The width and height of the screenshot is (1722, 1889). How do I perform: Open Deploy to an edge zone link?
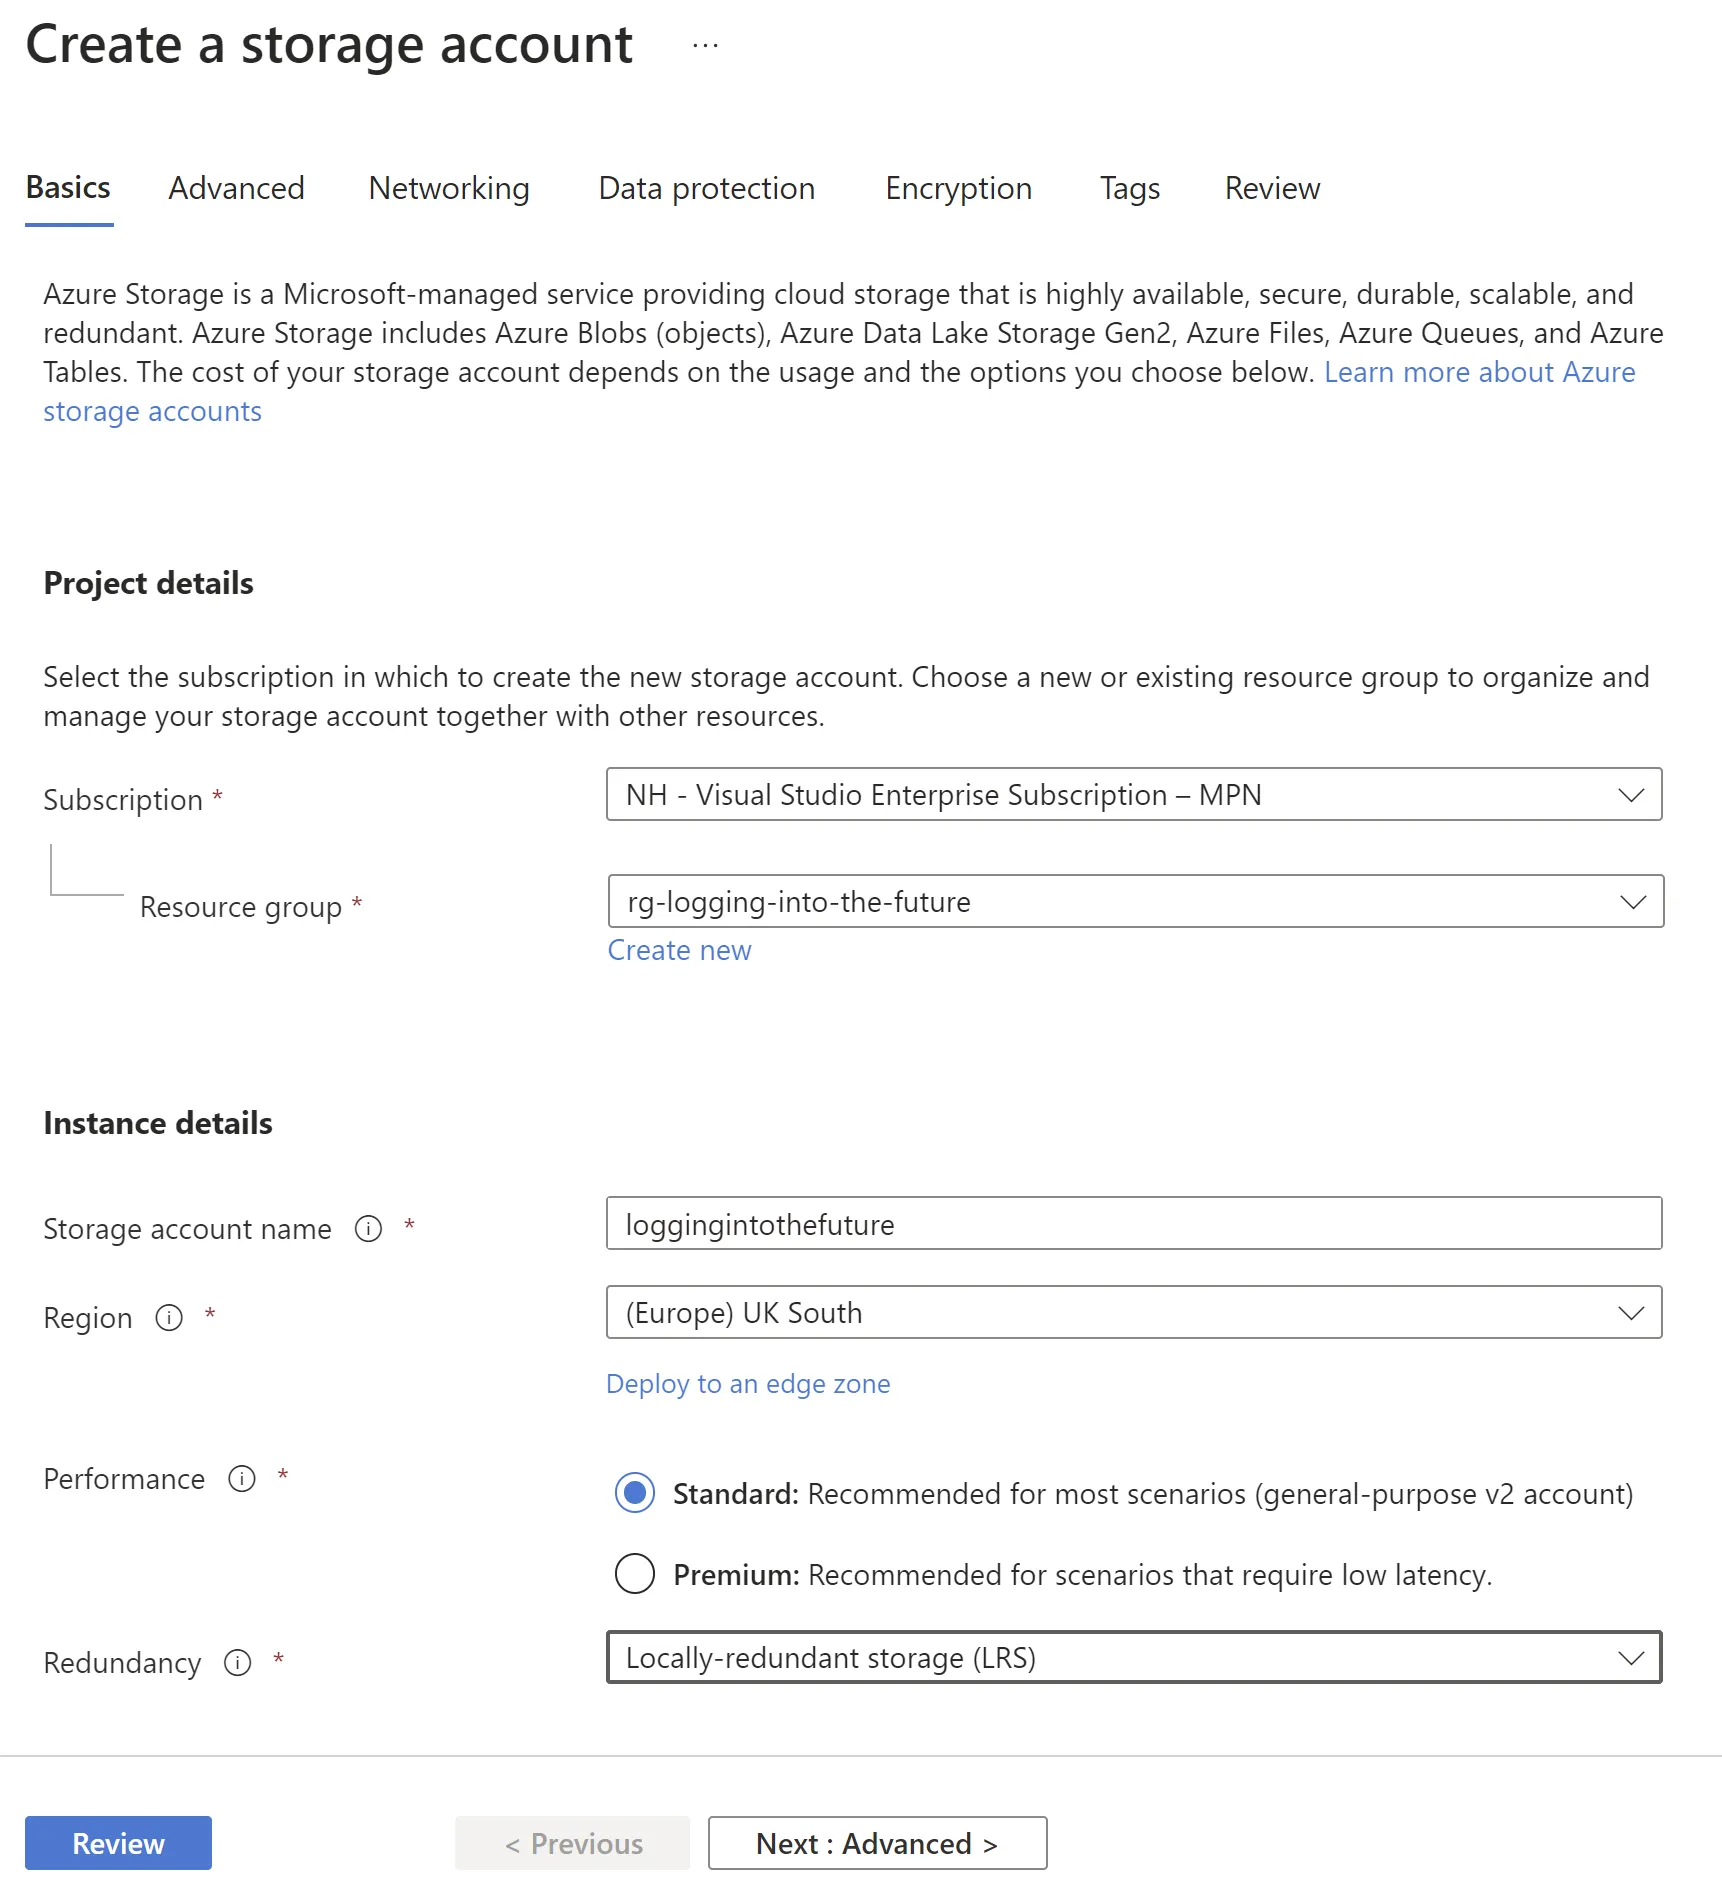click(x=748, y=1384)
